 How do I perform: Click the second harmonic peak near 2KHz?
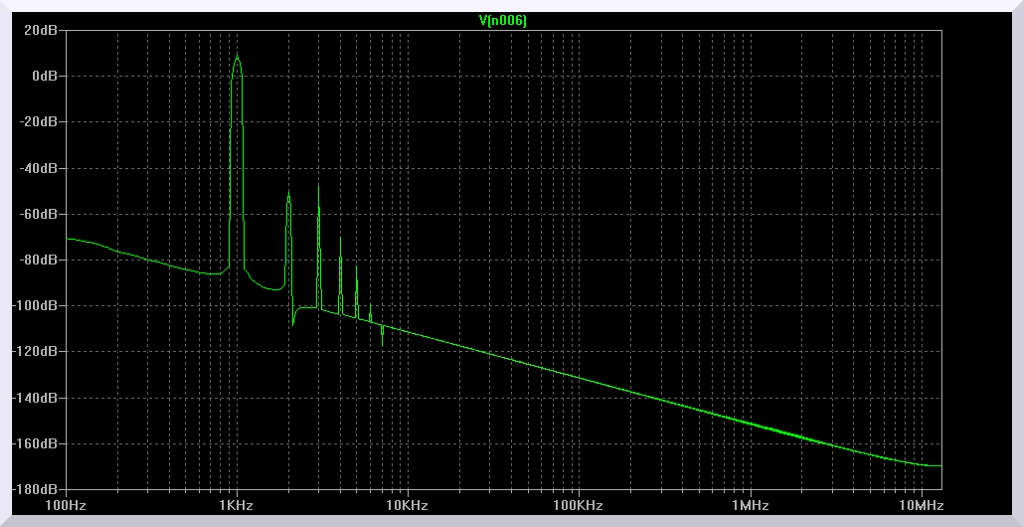(x=288, y=193)
